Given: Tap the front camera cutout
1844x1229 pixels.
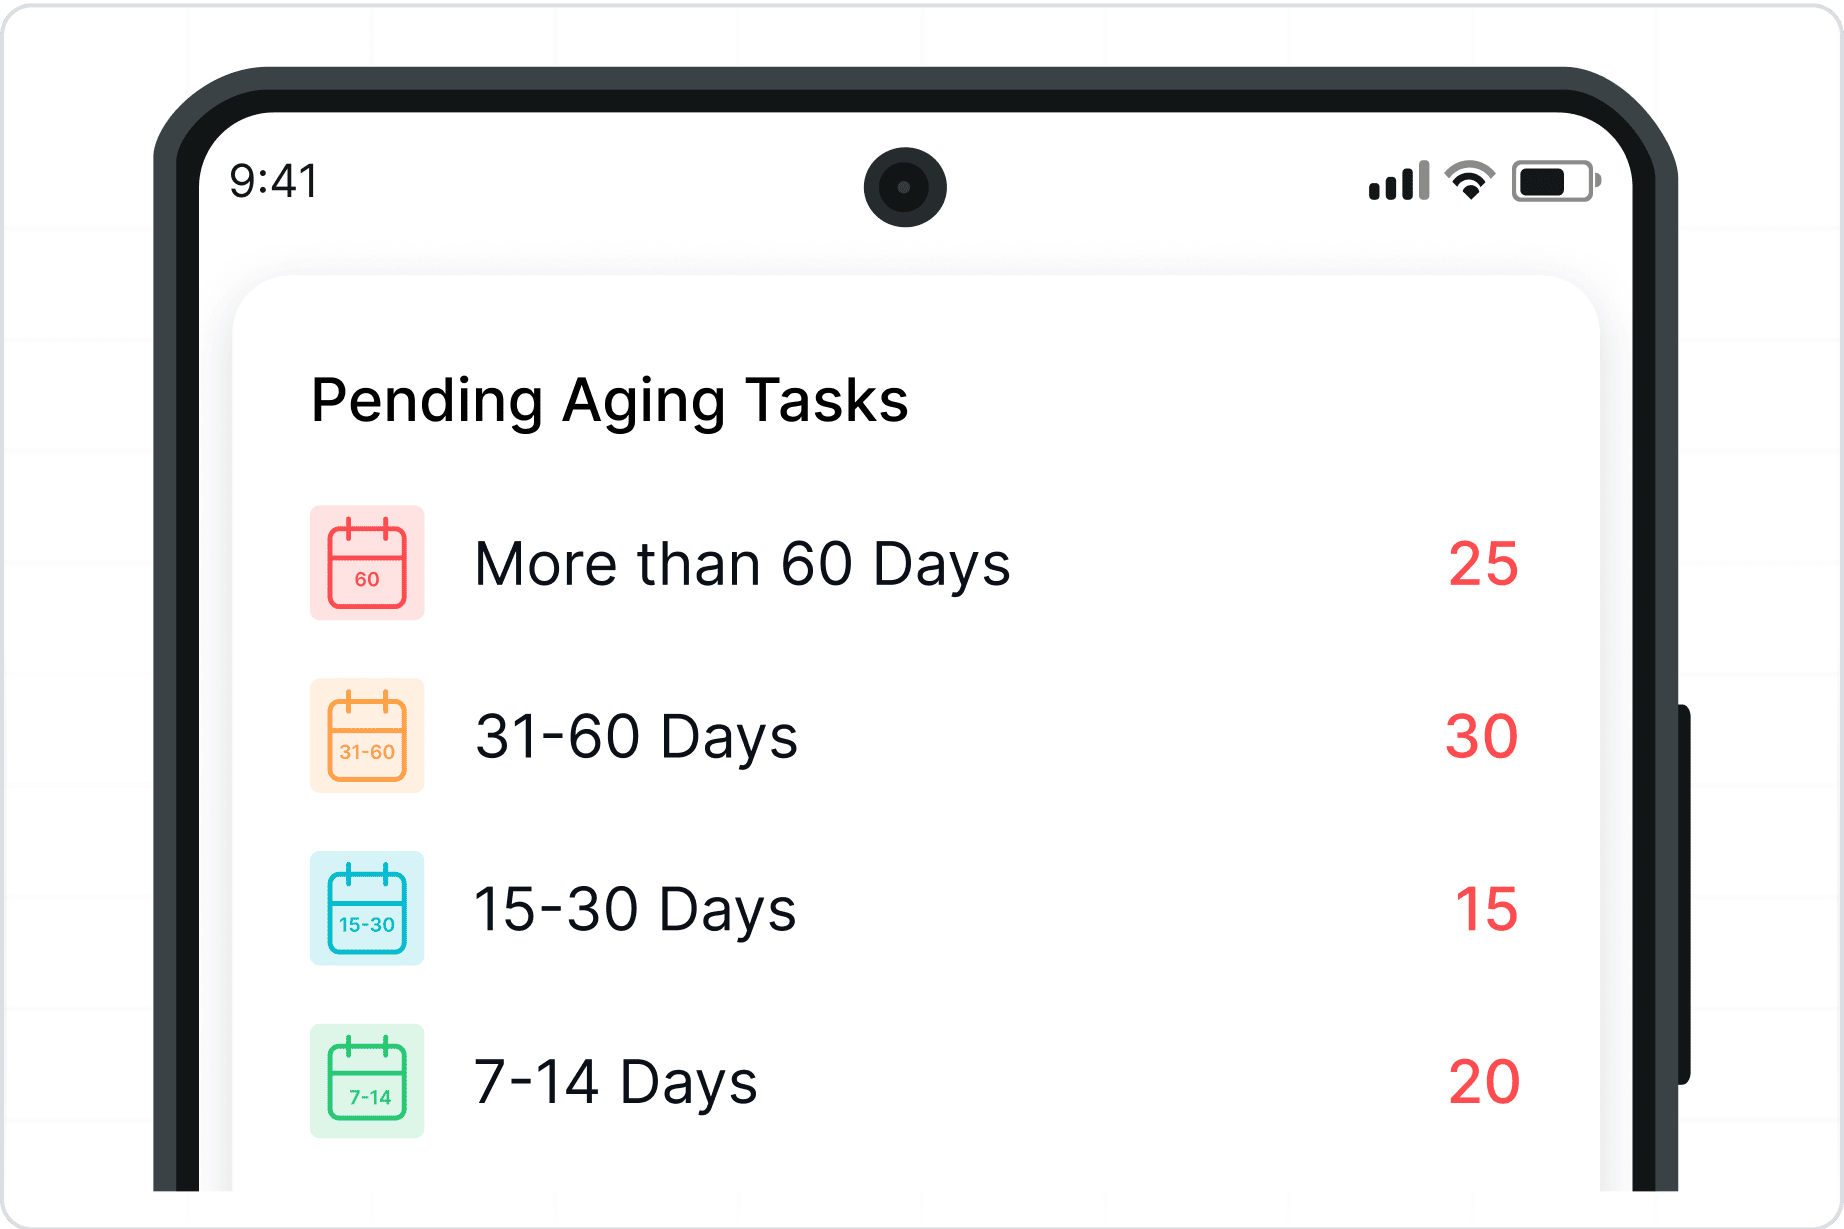Looking at the screenshot, I should pos(905,187).
